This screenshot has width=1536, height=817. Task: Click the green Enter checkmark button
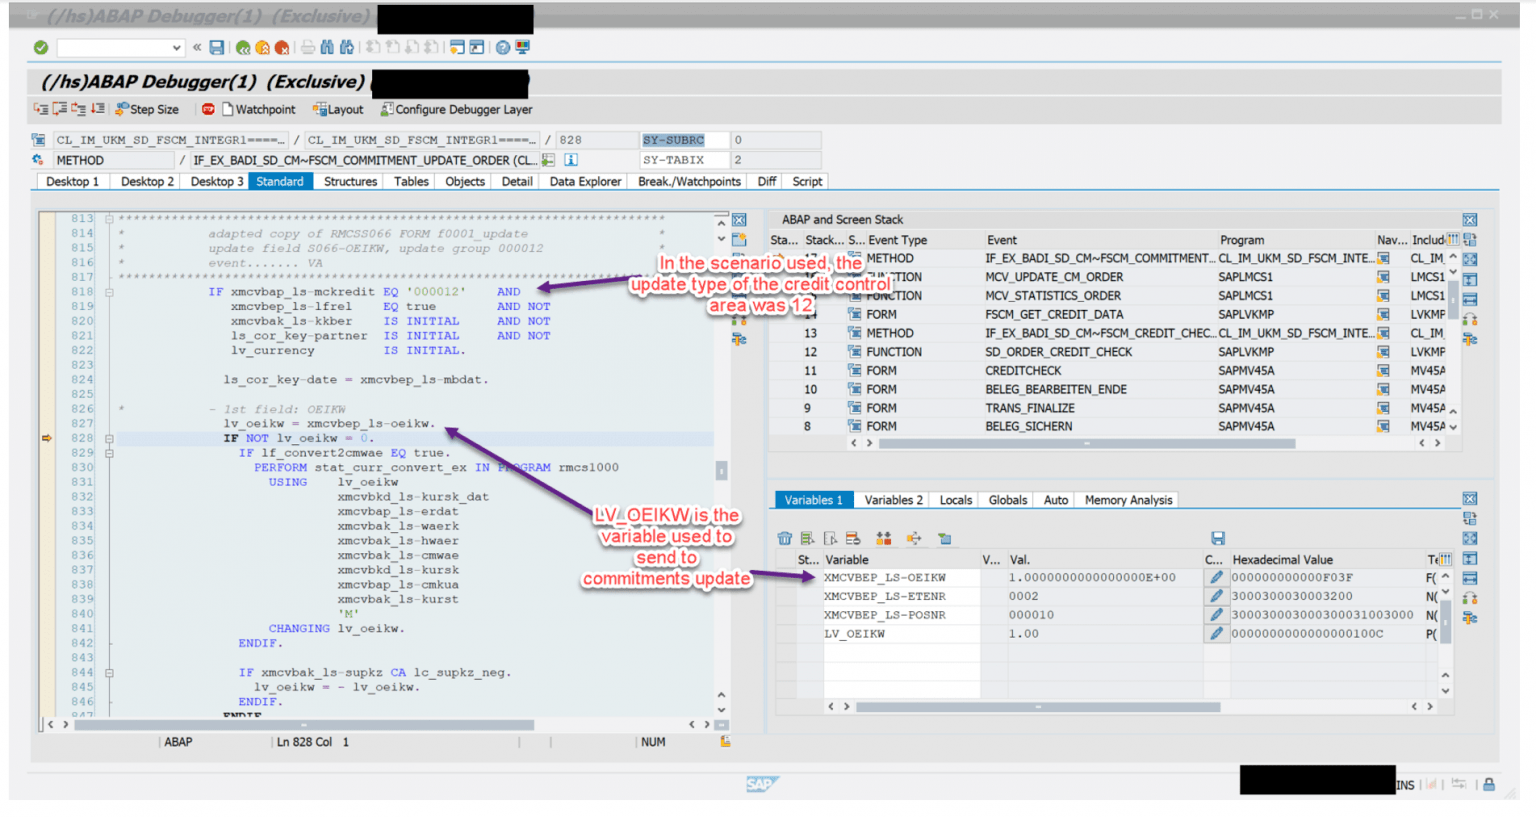41,47
